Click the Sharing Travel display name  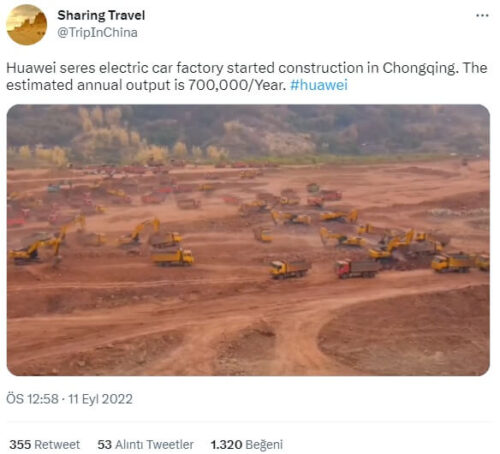pos(101,15)
